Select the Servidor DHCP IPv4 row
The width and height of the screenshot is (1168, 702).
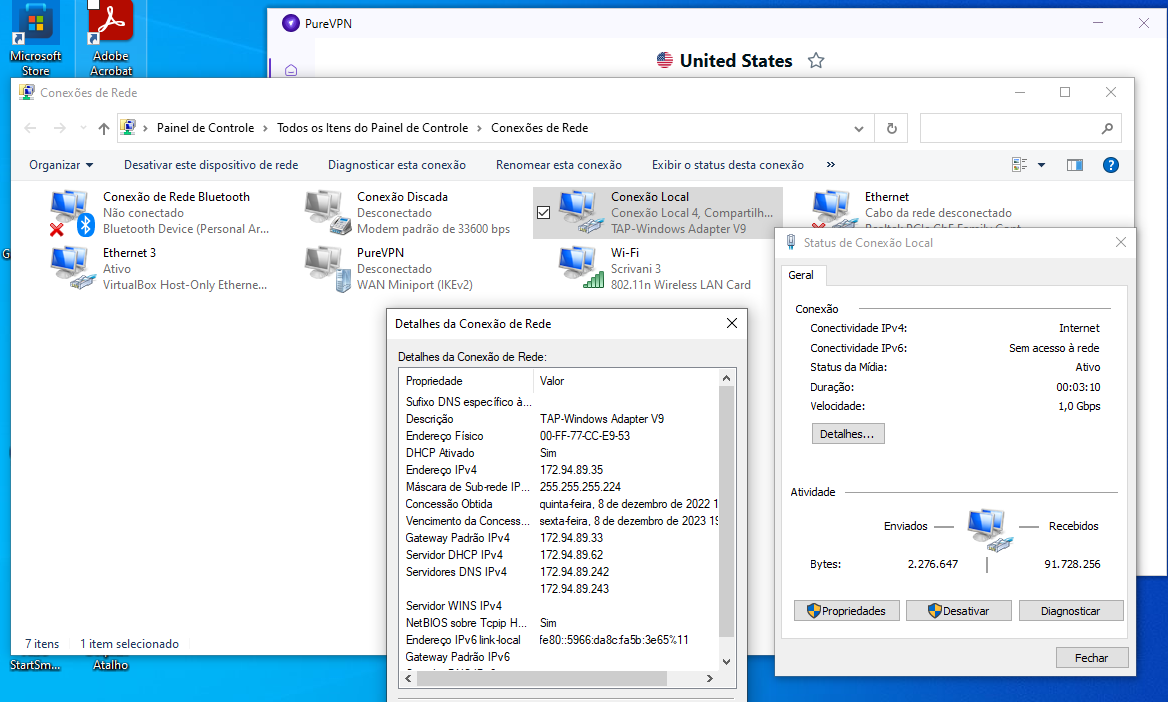559,555
